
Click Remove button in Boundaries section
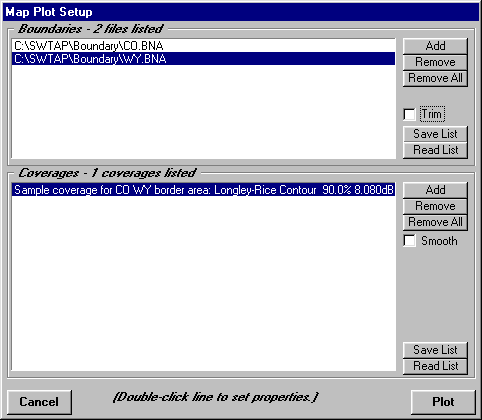pyautogui.click(x=435, y=62)
